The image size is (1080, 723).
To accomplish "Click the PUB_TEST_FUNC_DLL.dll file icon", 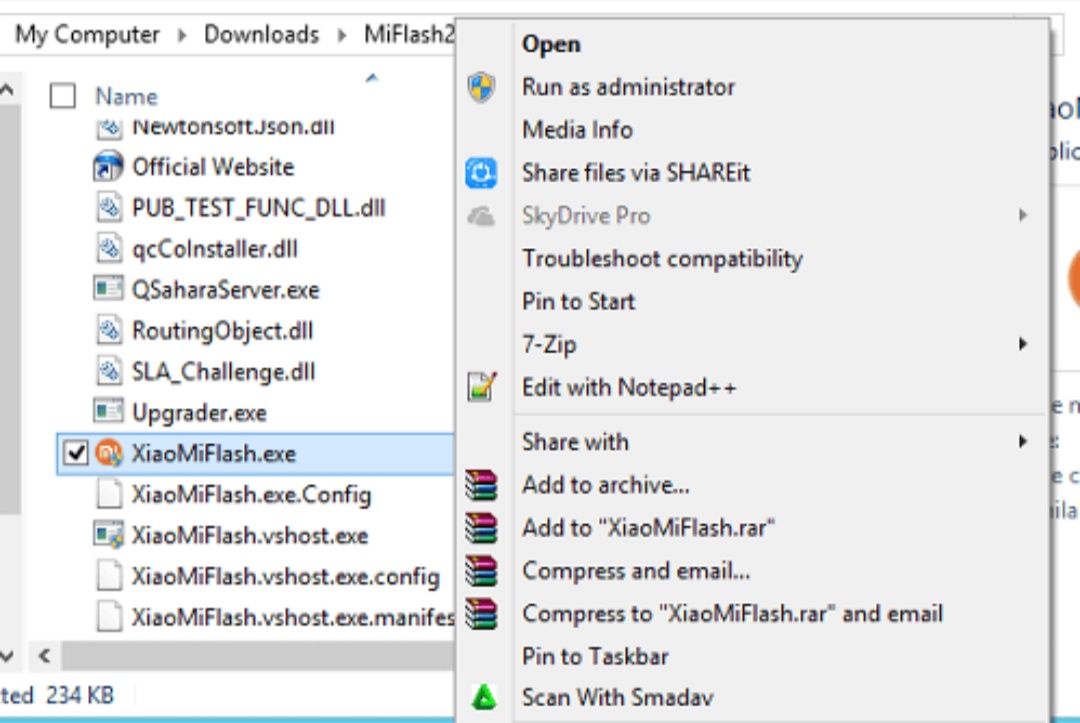I will click(x=109, y=208).
